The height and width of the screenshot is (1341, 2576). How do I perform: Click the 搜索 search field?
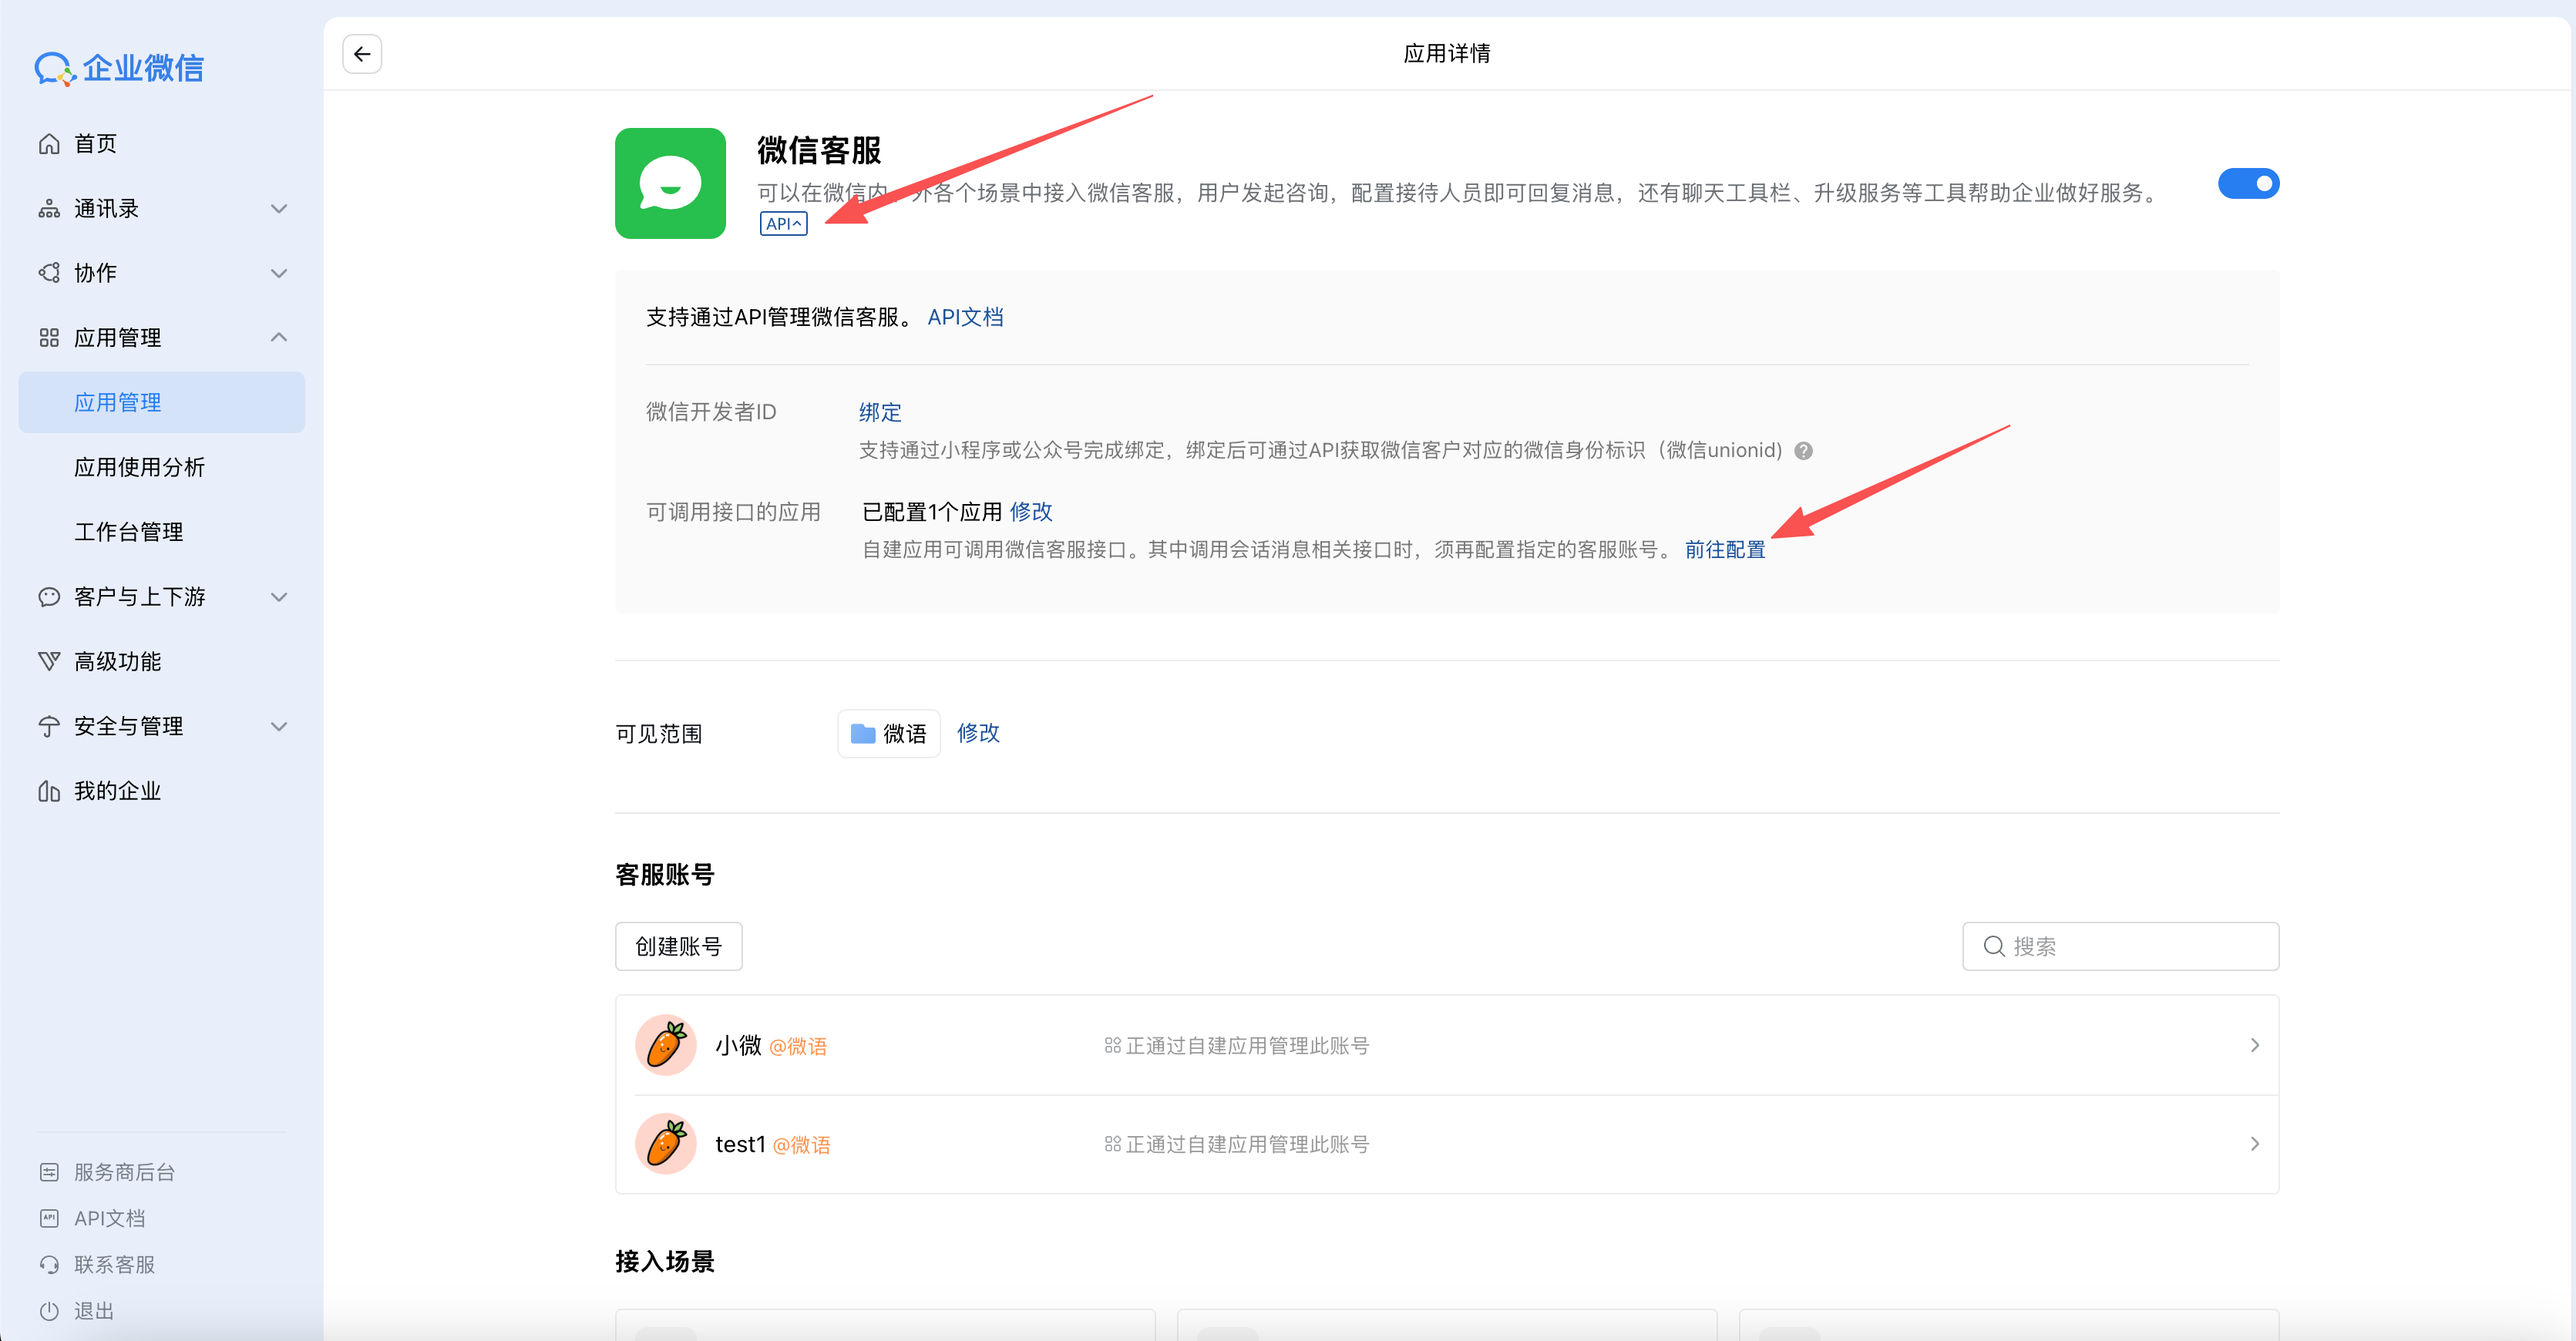(x=2120, y=946)
